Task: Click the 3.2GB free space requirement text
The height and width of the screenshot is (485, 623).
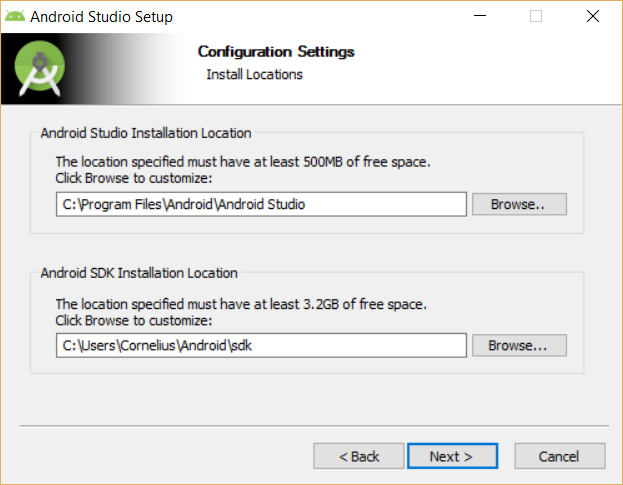Action: pos(241,304)
